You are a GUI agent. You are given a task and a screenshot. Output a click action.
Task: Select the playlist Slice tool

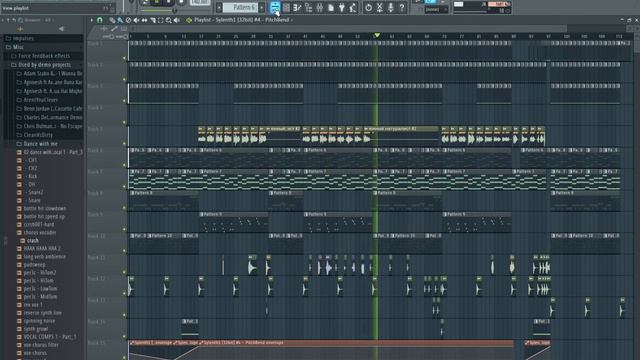153,20
